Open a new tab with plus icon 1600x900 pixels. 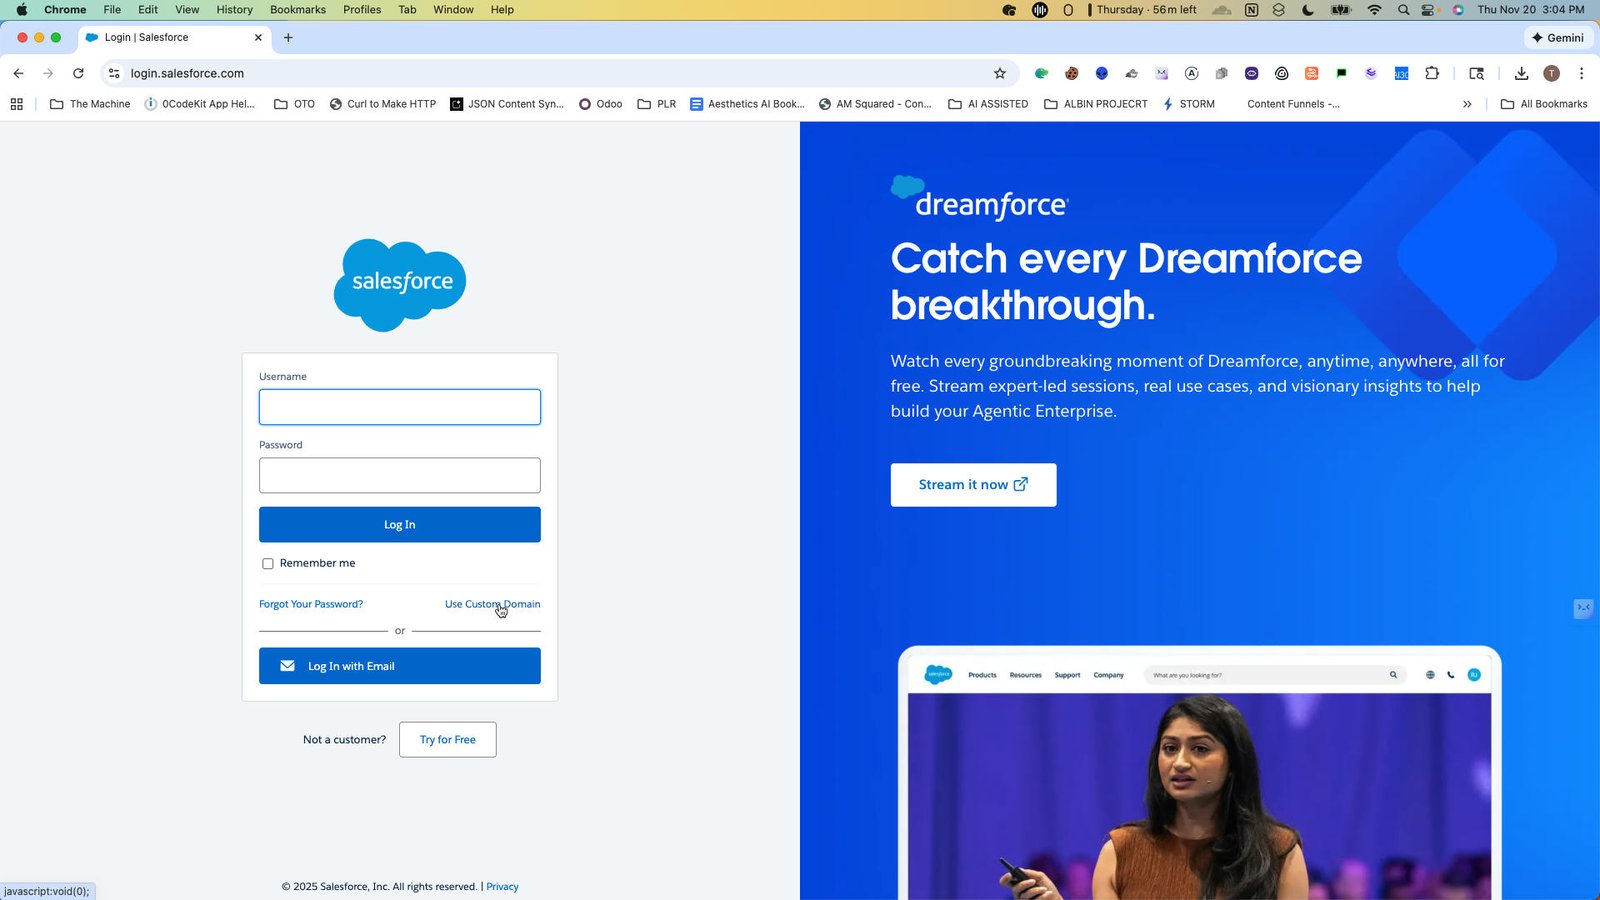pos(288,37)
